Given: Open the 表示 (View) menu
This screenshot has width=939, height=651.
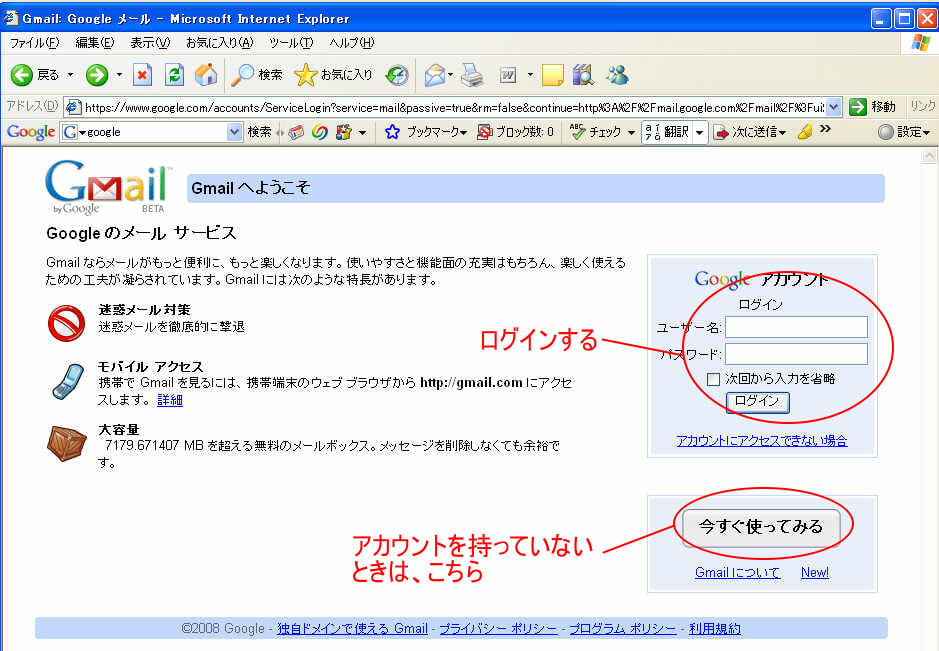Looking at the screenshot, I should coord(150,43).
